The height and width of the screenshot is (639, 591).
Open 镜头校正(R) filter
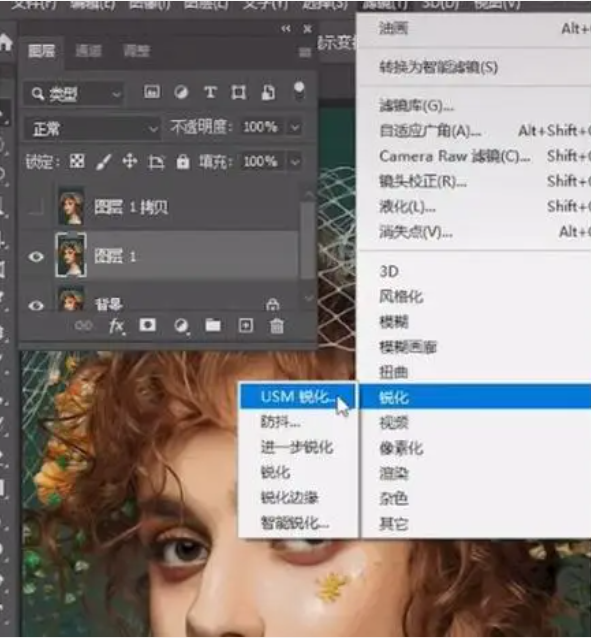tap(476, 181)
